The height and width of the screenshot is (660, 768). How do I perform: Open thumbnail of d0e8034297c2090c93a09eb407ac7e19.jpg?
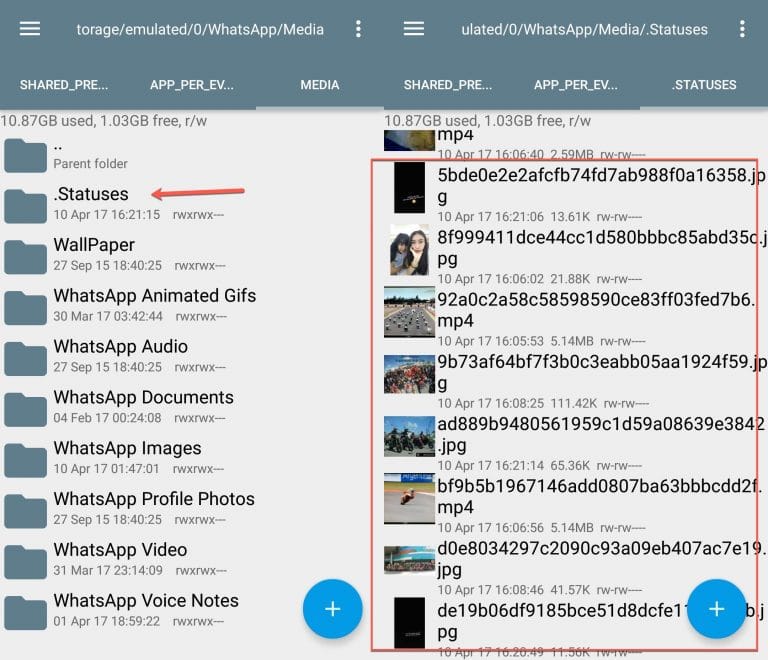(x=409, y=560)
